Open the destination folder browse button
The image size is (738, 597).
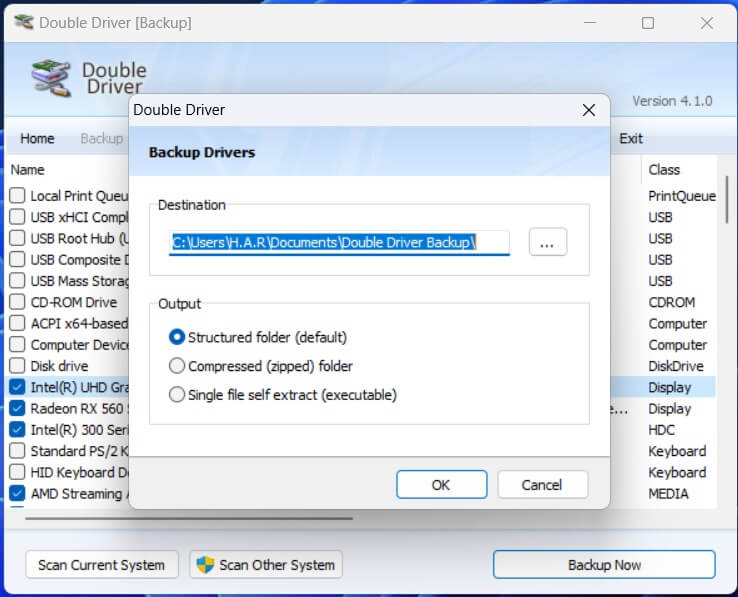(547, 242)
